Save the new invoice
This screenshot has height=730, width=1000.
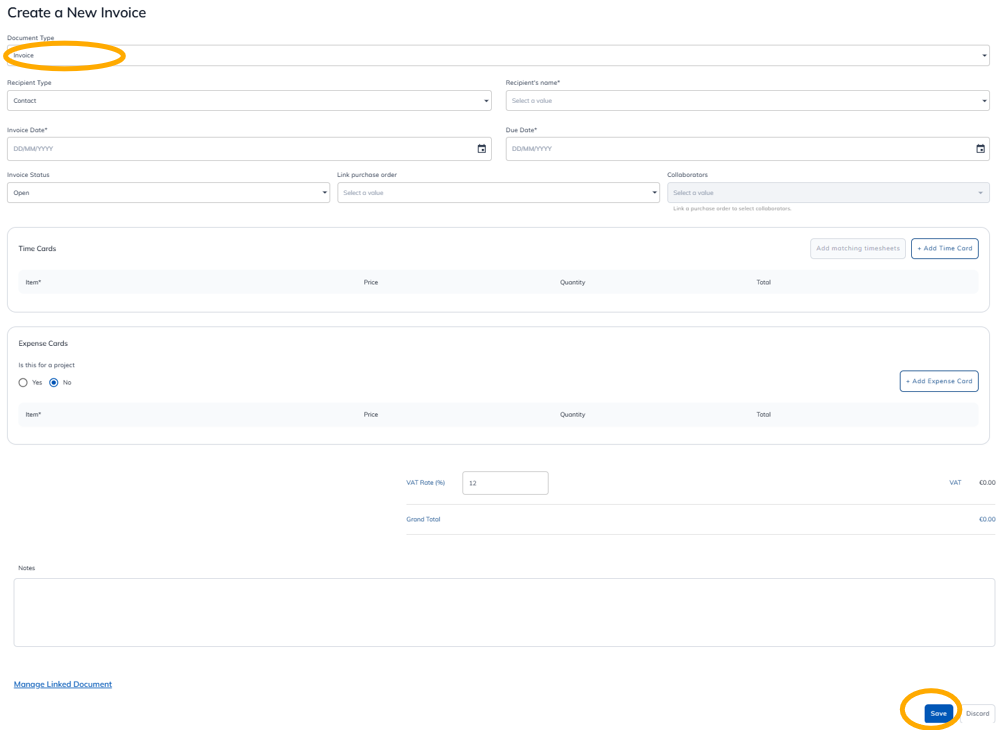tap(938, 713)
